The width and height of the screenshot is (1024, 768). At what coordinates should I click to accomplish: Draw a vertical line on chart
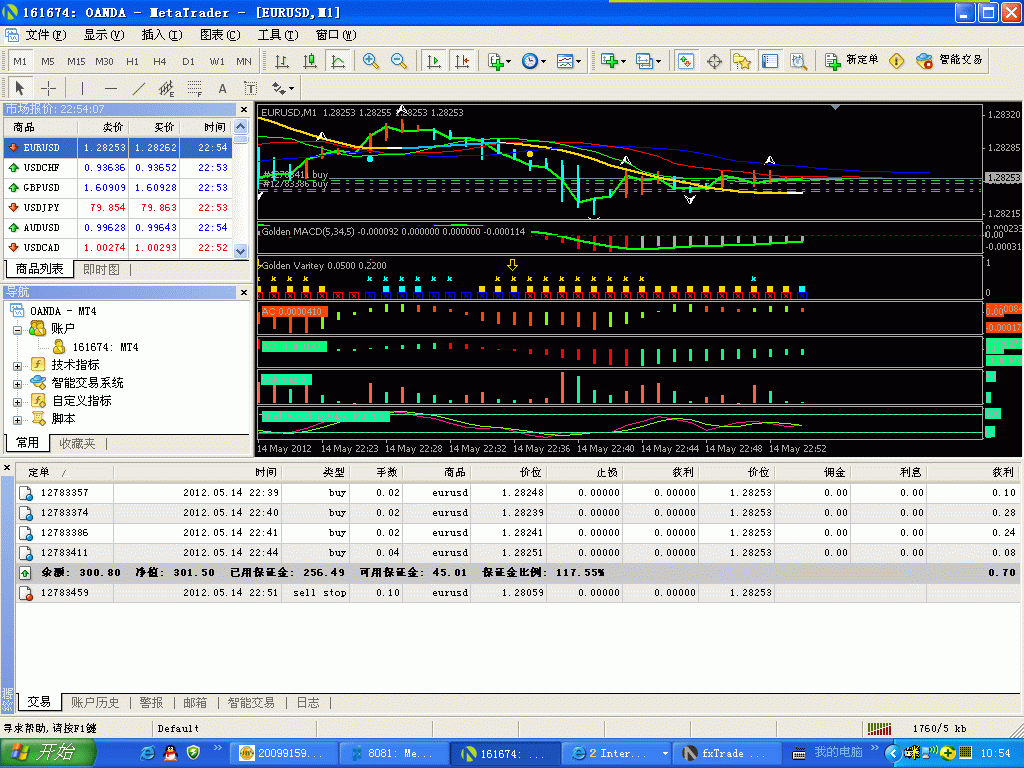click(x=83, y=88)
